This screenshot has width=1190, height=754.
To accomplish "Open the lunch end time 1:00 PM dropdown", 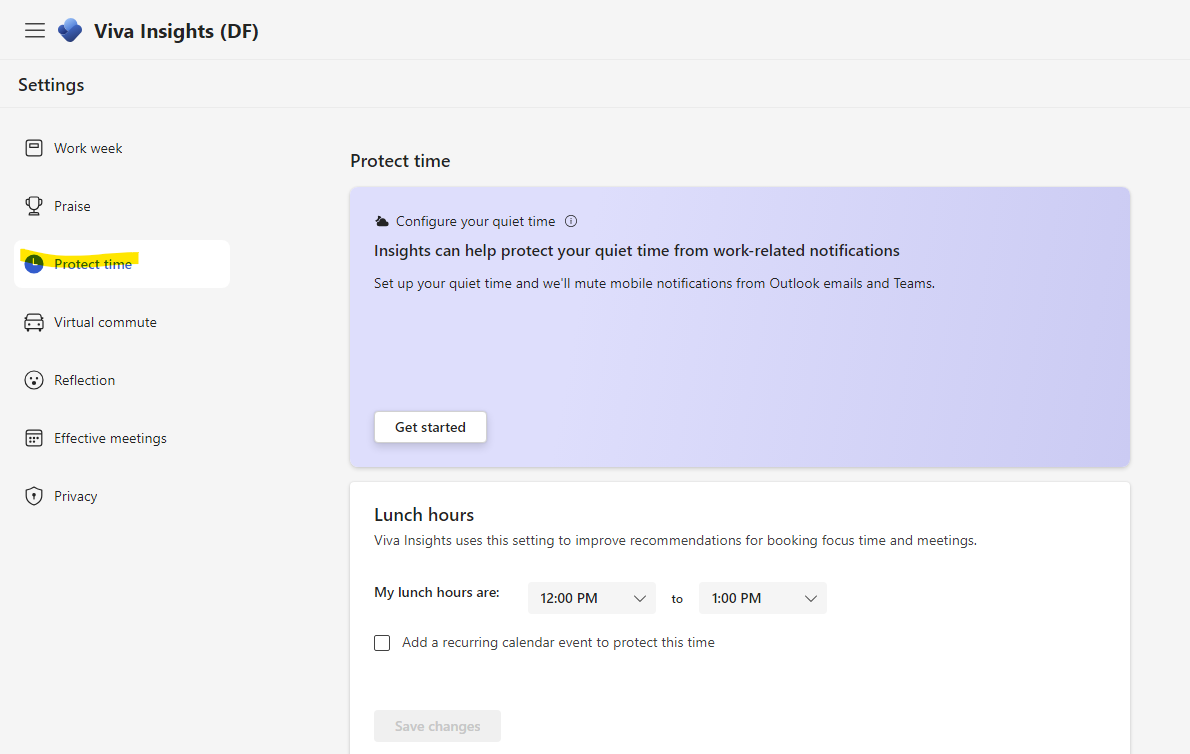I will pos(763,598).
